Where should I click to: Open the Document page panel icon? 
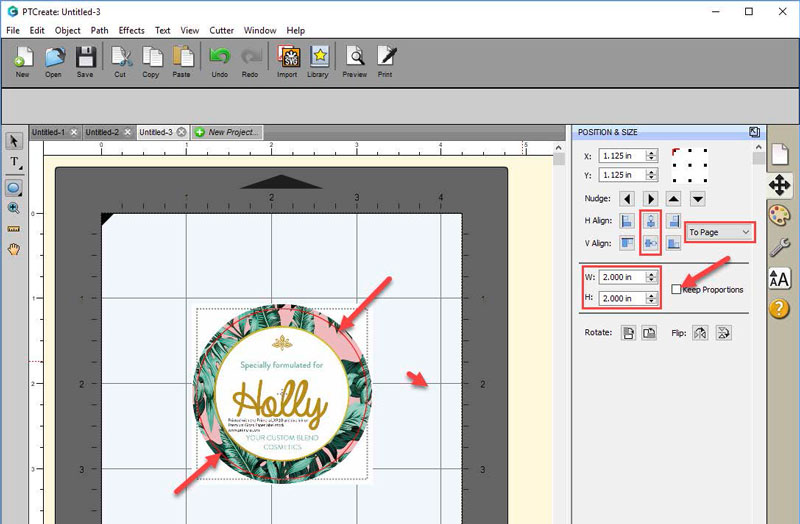pyautogui.click(x=780, y=154)
